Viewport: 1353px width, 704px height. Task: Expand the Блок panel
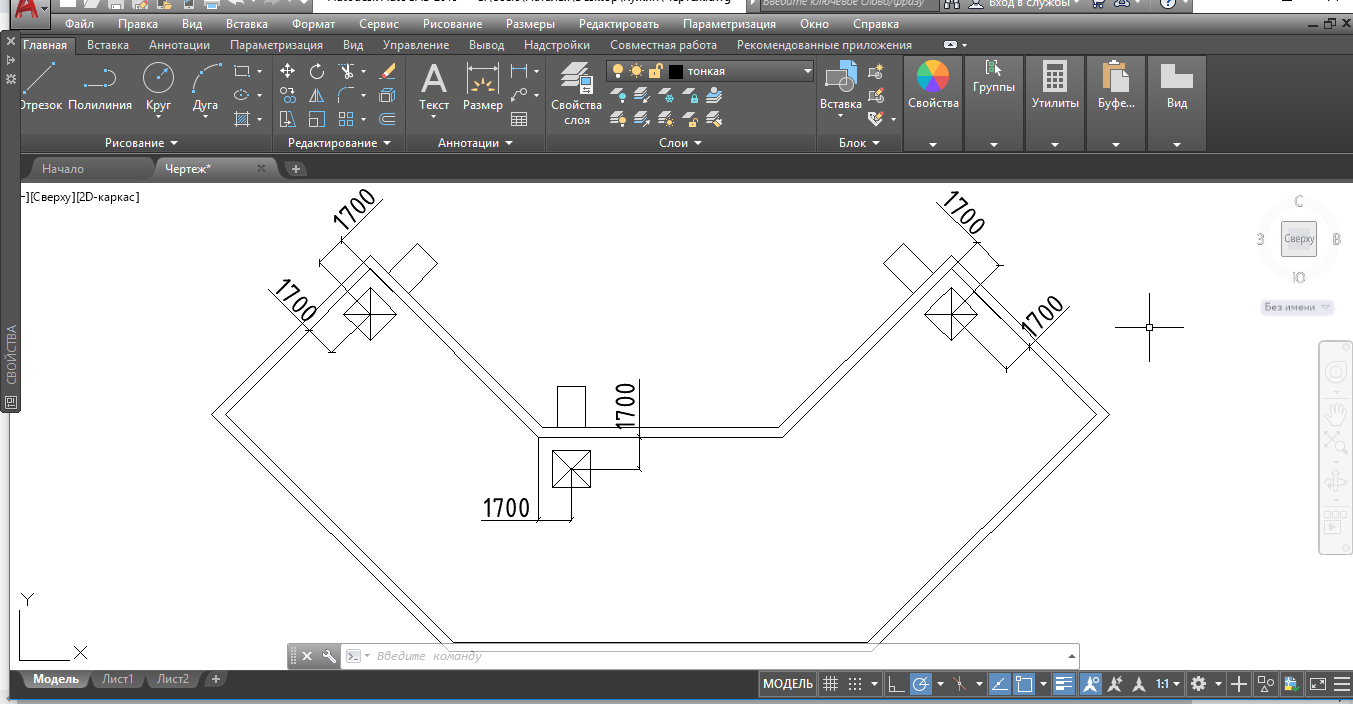(860, 143)
